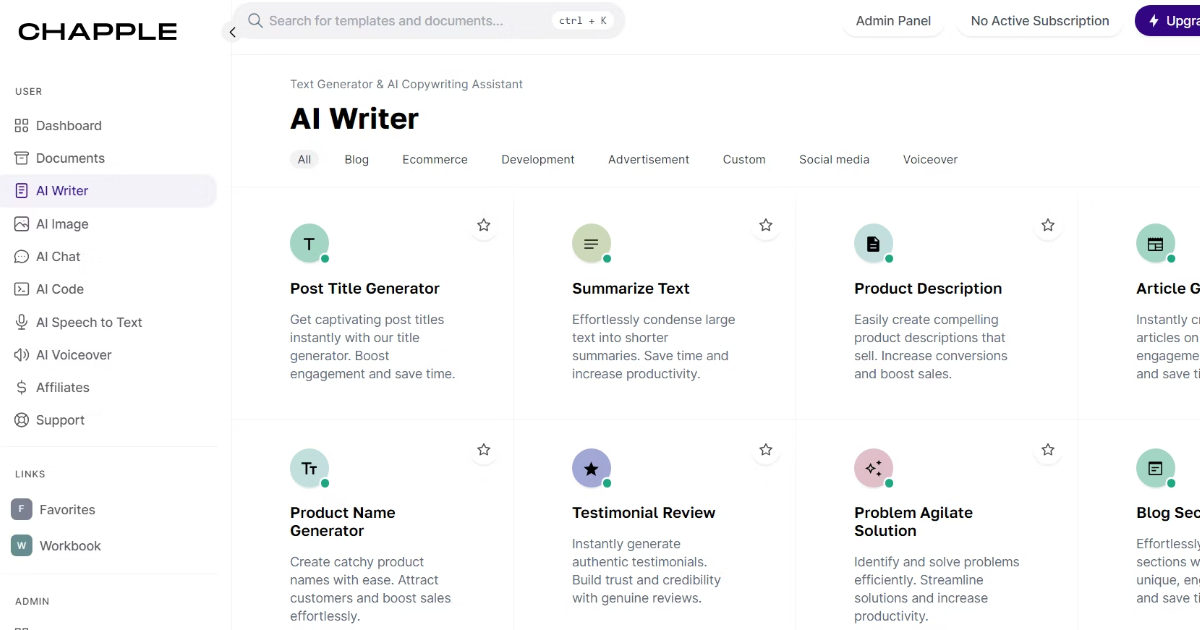1200x630 pixels.
Task: Click the Product Description document icon
Action: point(873,244)
